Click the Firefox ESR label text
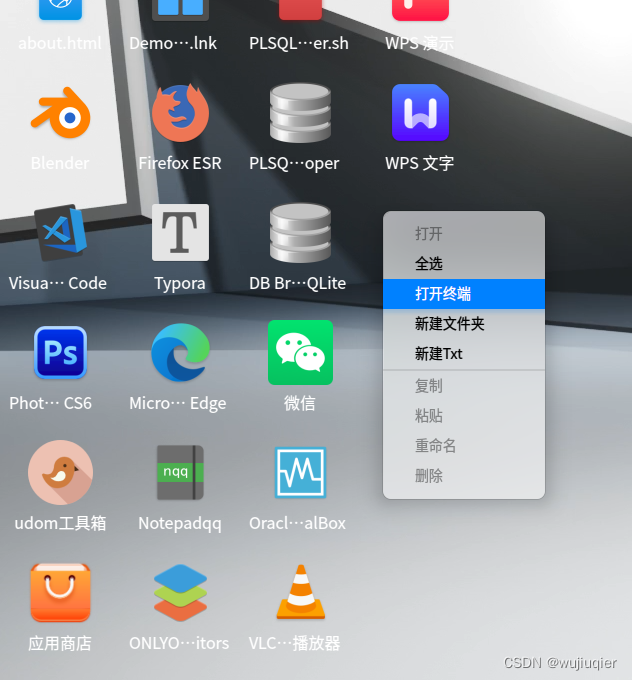632x680 pixels. tap(180, 163)
